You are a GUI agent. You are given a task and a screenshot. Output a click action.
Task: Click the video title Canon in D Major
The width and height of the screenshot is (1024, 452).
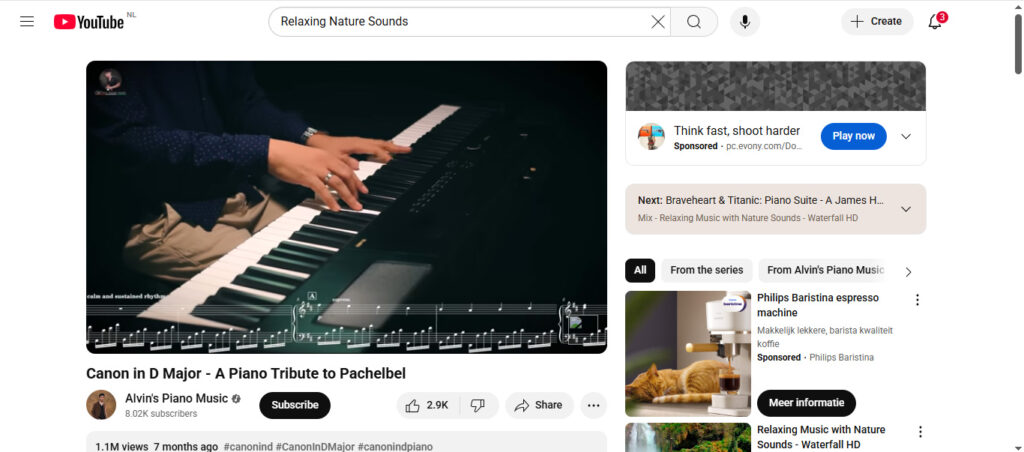(246, 374)
